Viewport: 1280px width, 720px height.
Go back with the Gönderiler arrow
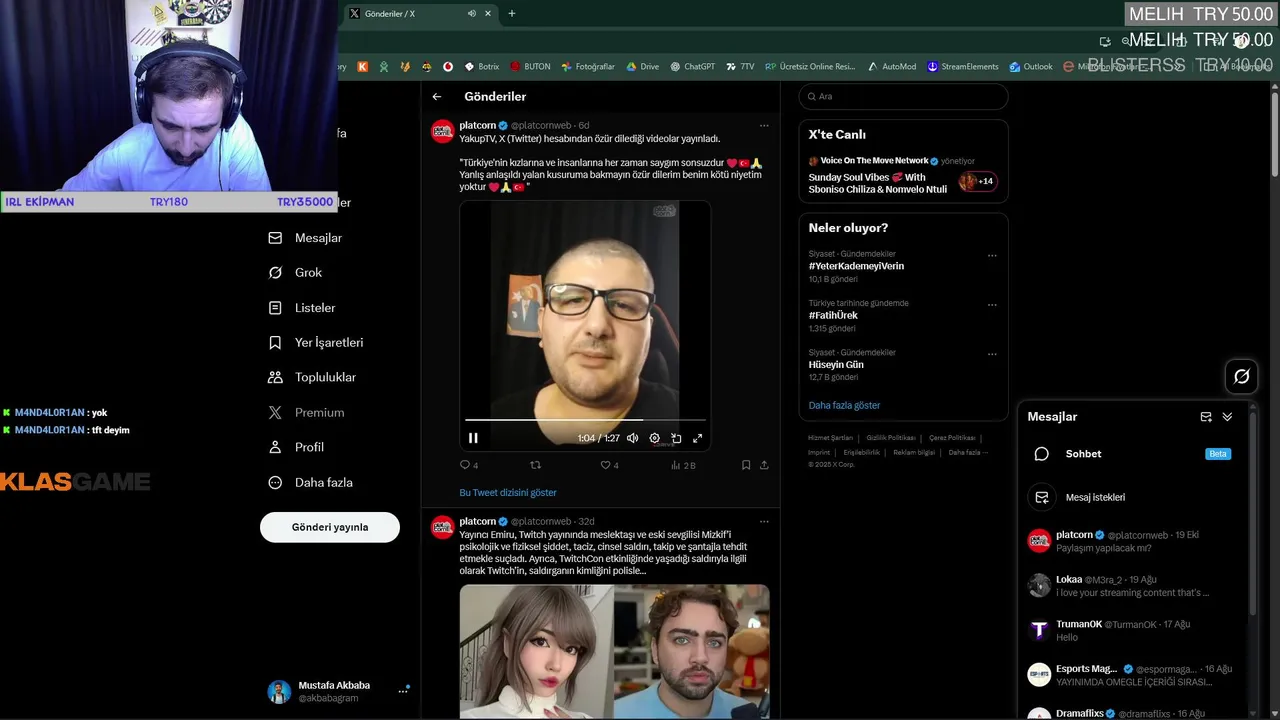click(437, 97)
